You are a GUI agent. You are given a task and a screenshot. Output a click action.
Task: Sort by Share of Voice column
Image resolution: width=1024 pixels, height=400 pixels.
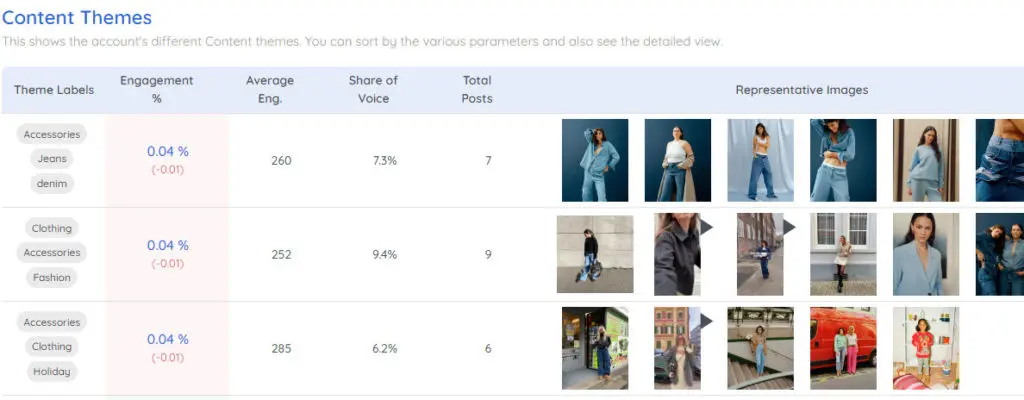pos(373,90)
